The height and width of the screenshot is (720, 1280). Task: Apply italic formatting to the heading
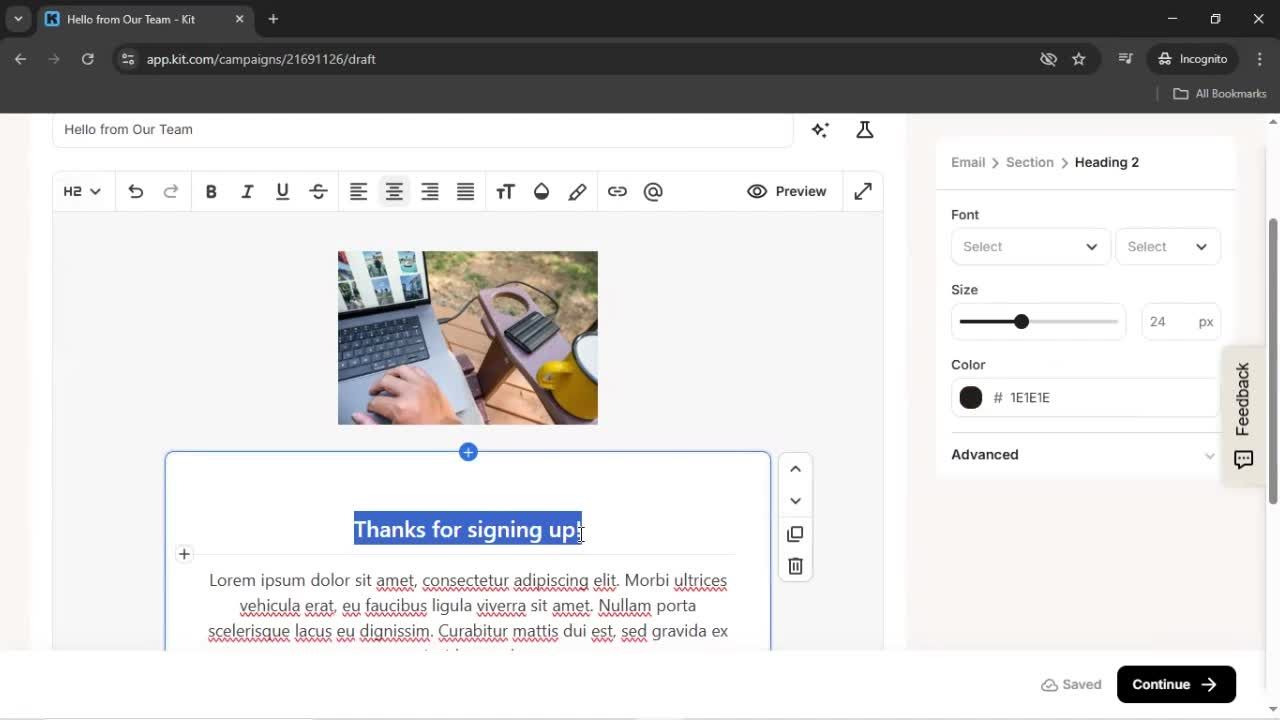247,191
